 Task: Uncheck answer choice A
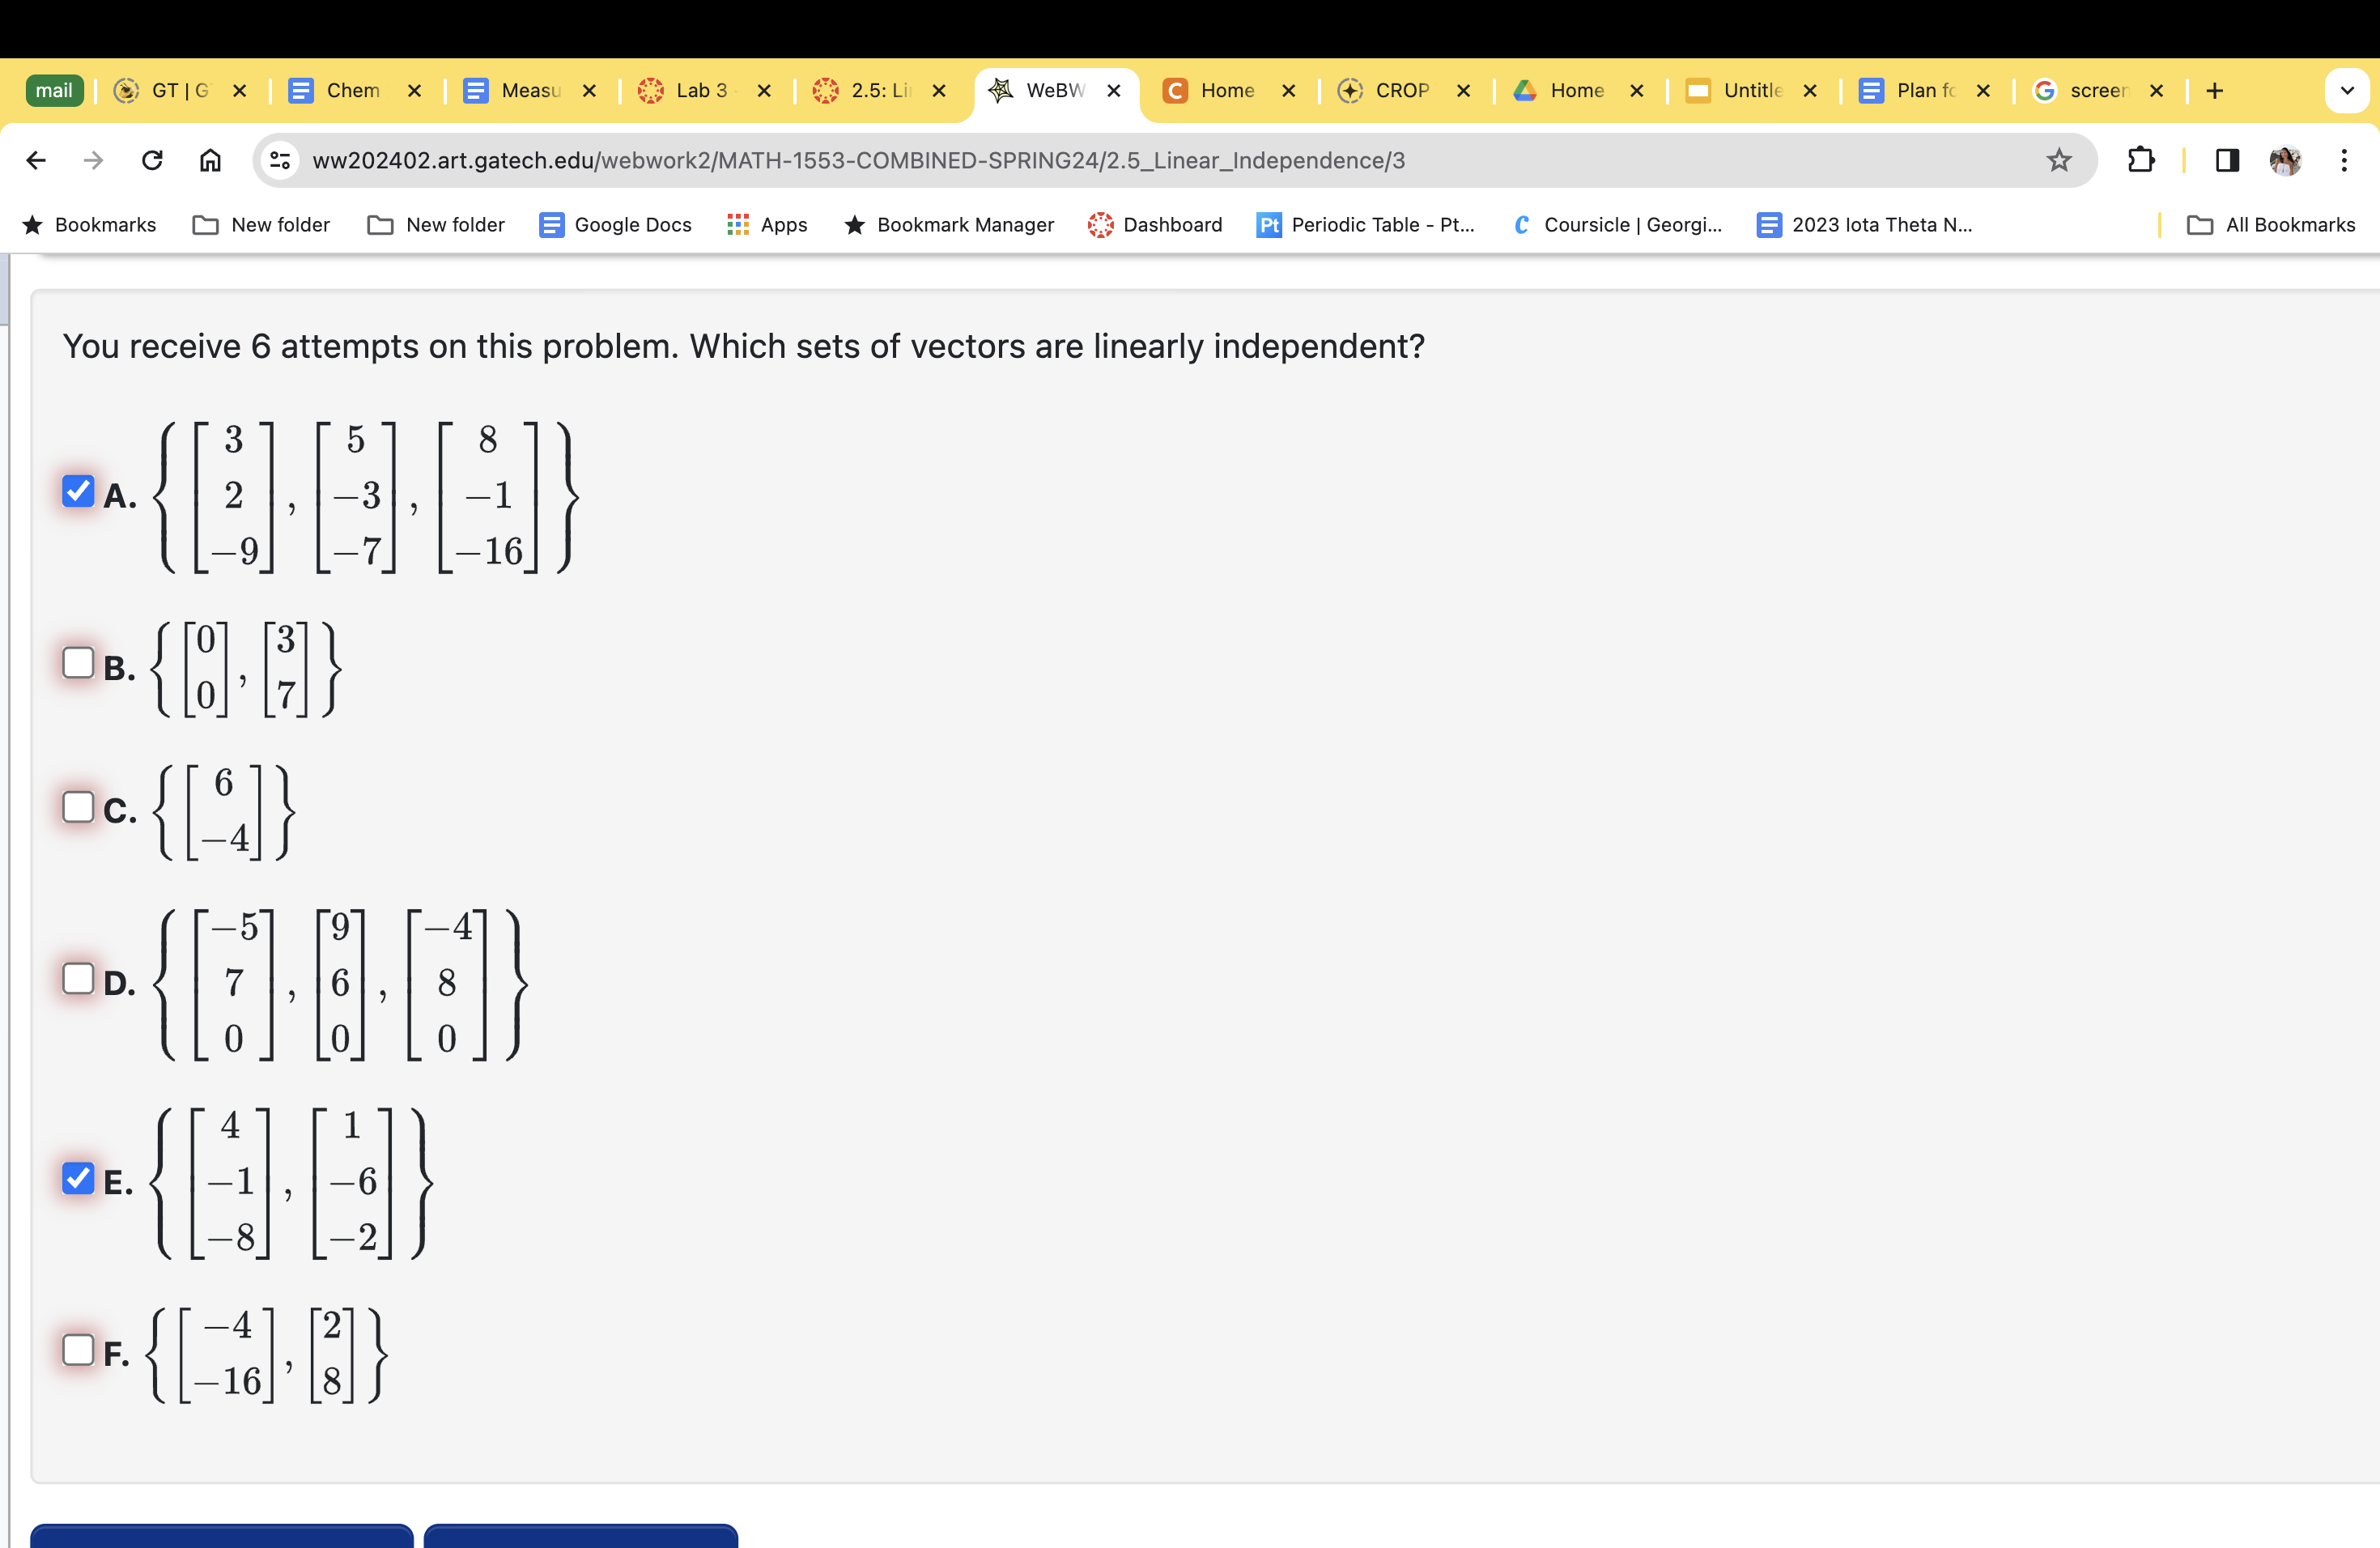pyautogui.click(x=78, y=491)
